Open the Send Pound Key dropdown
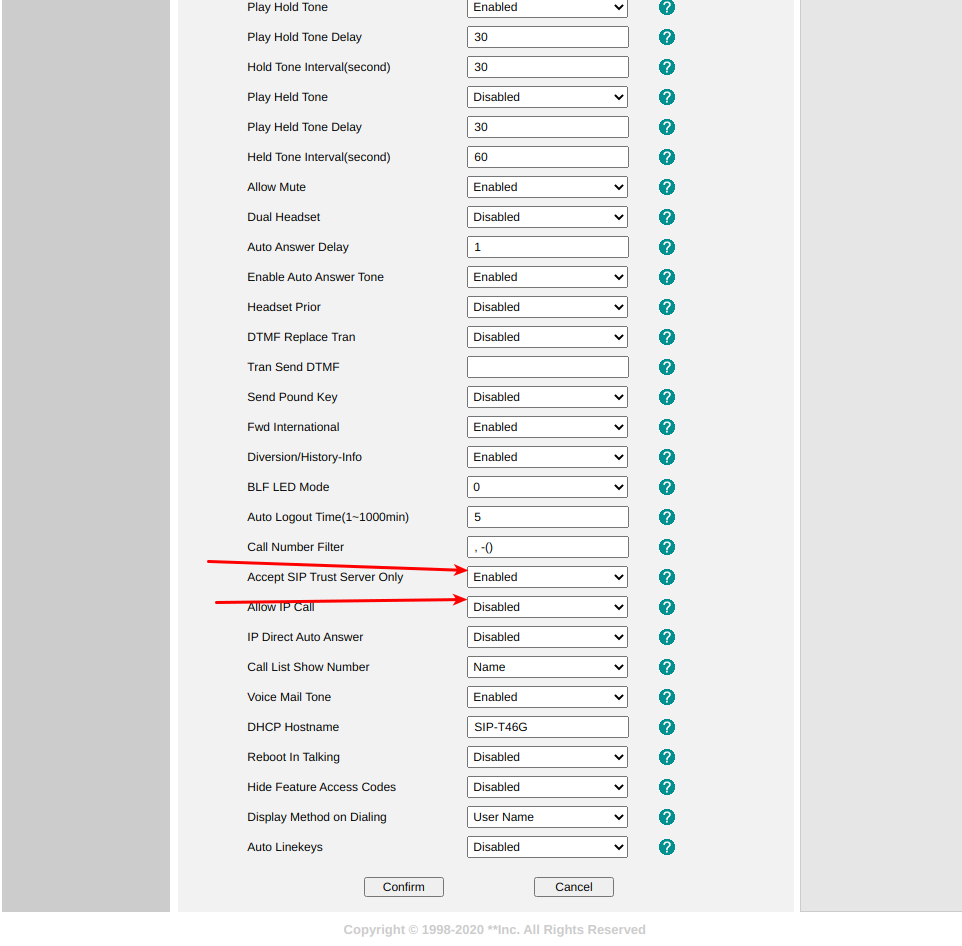 click(x=547, y=397)
